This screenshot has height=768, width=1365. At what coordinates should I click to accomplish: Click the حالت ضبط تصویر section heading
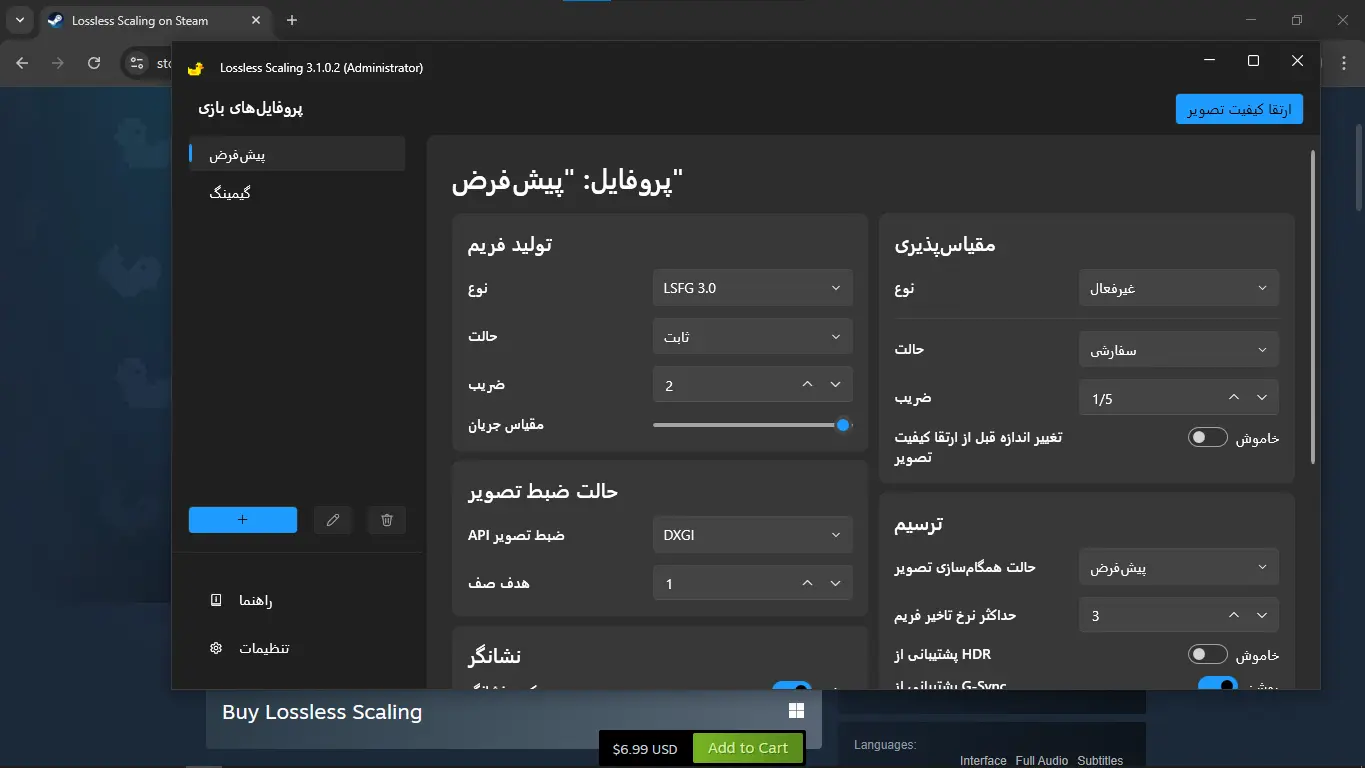(x=543, y=491)
